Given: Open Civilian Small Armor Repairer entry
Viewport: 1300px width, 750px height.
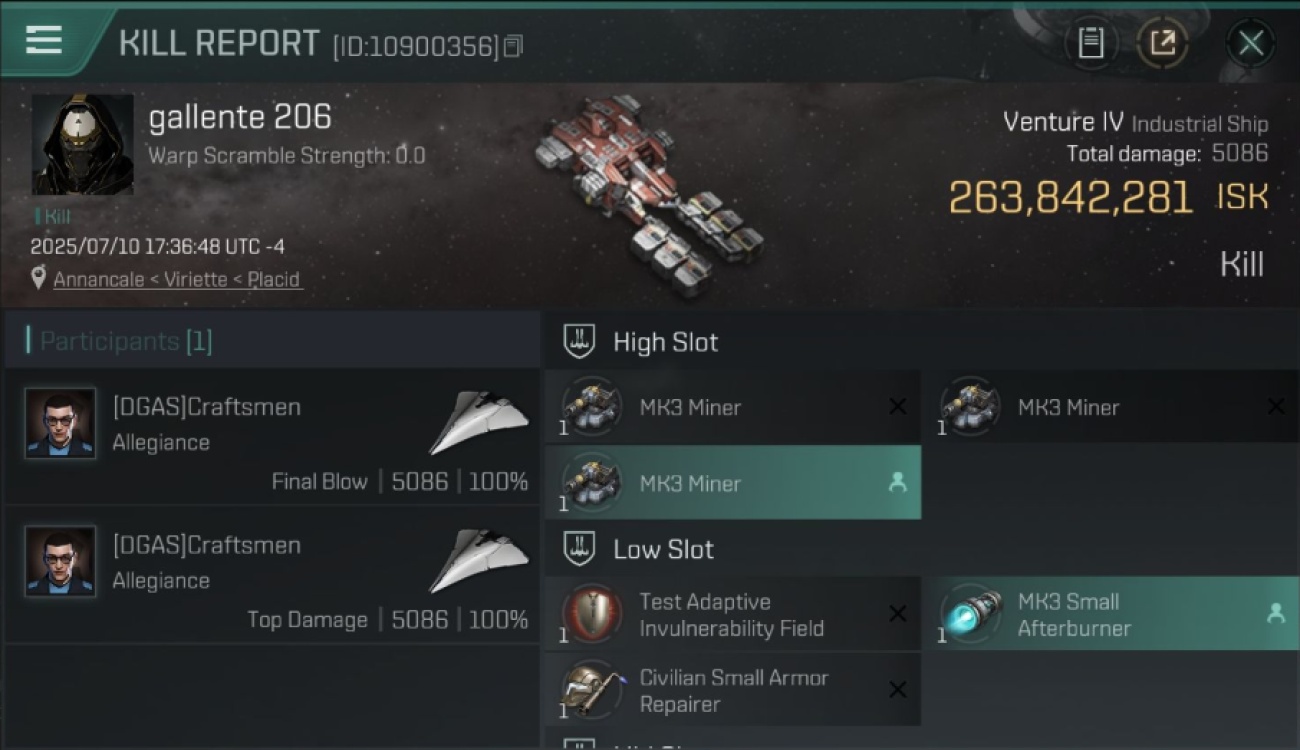Looking at the screenshot, I should coord(733,691).
